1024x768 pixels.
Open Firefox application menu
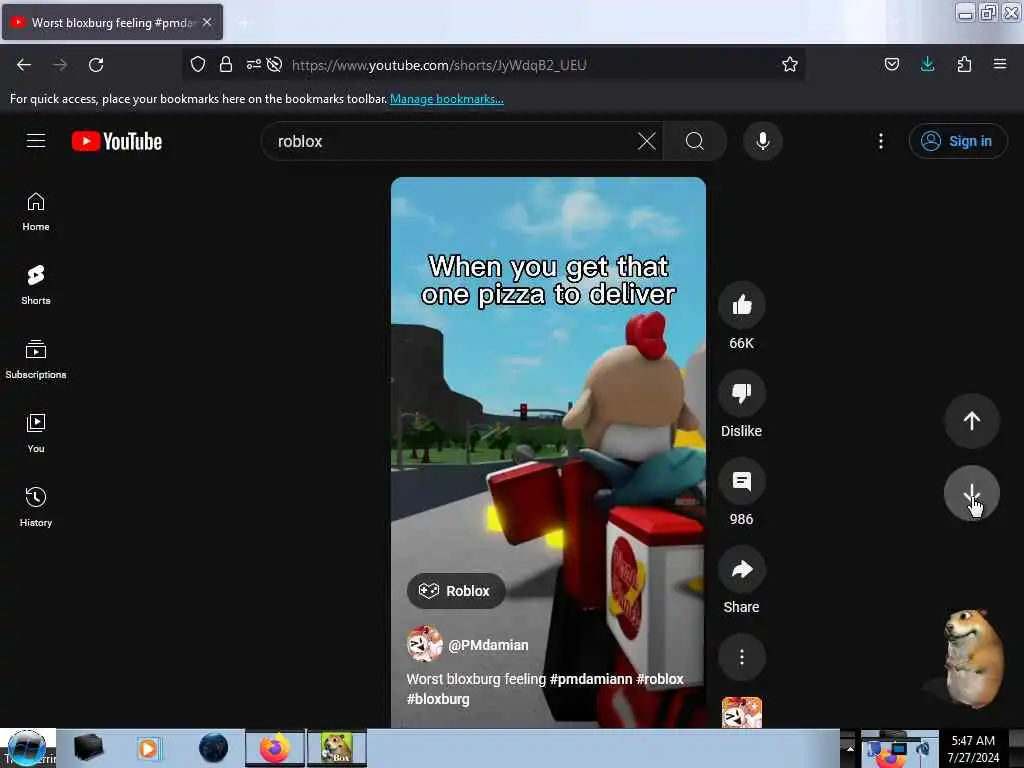coord(1000,65)
